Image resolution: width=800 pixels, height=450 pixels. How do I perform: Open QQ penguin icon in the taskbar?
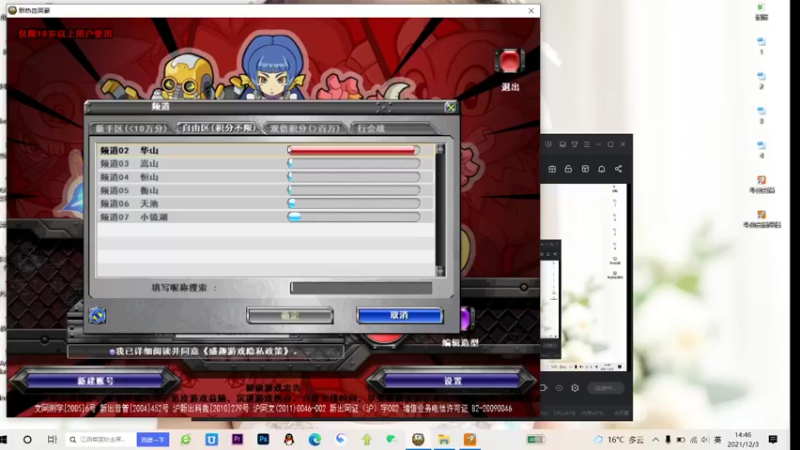point(289,439)
